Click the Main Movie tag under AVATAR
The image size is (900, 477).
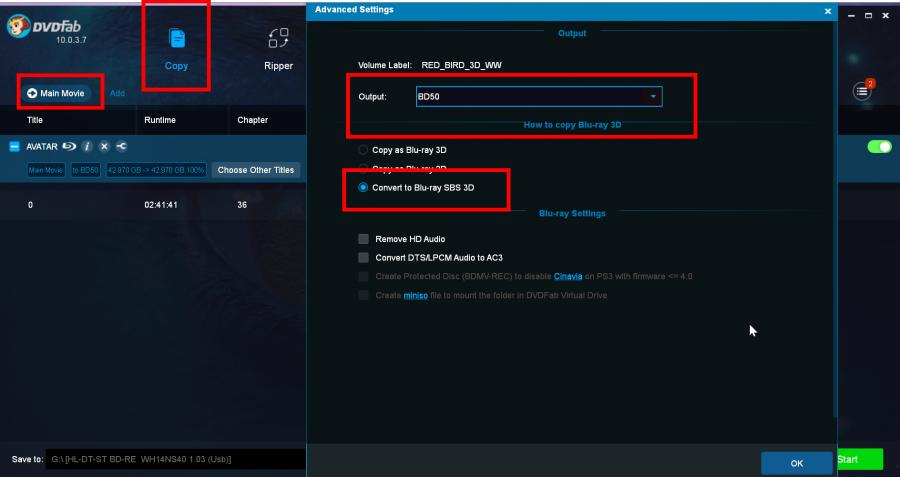[x=46, y=170]
